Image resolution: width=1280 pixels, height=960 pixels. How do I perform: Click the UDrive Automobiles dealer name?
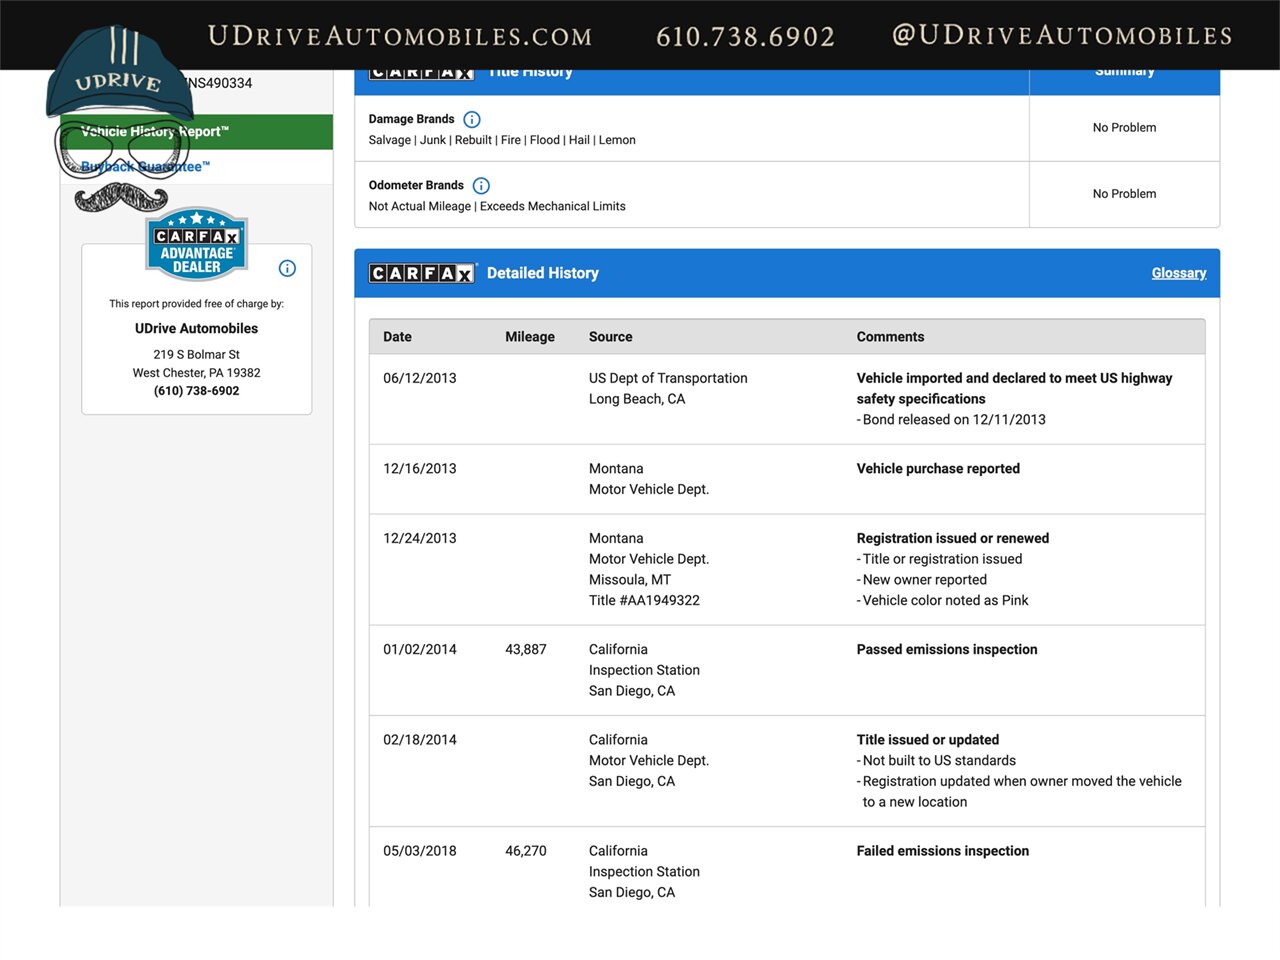[197, 328]
